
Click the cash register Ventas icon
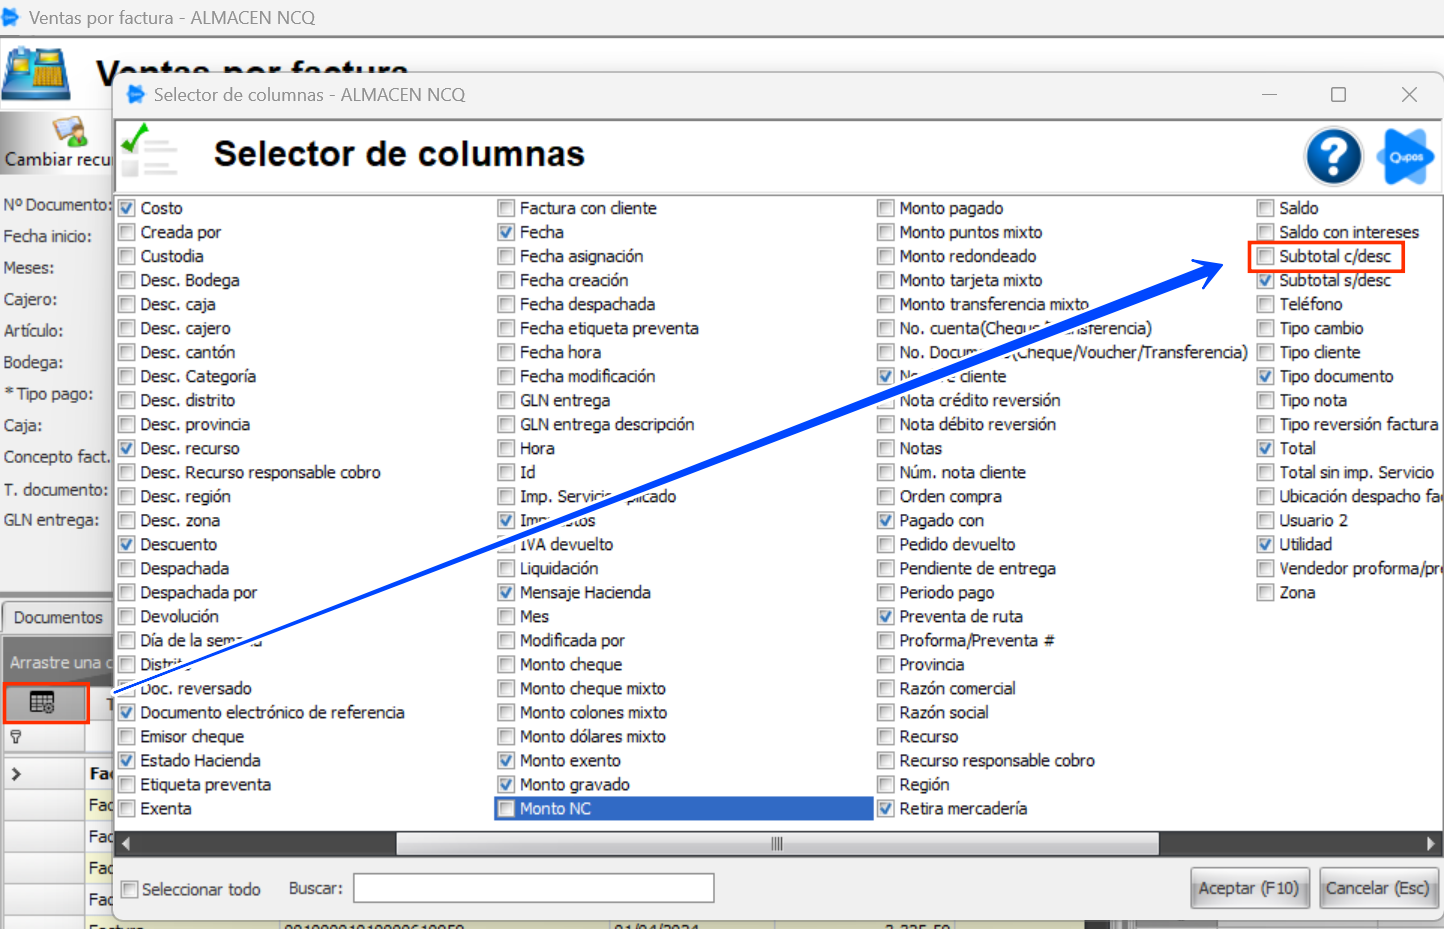pyautogui.click(x=36, y=75)
